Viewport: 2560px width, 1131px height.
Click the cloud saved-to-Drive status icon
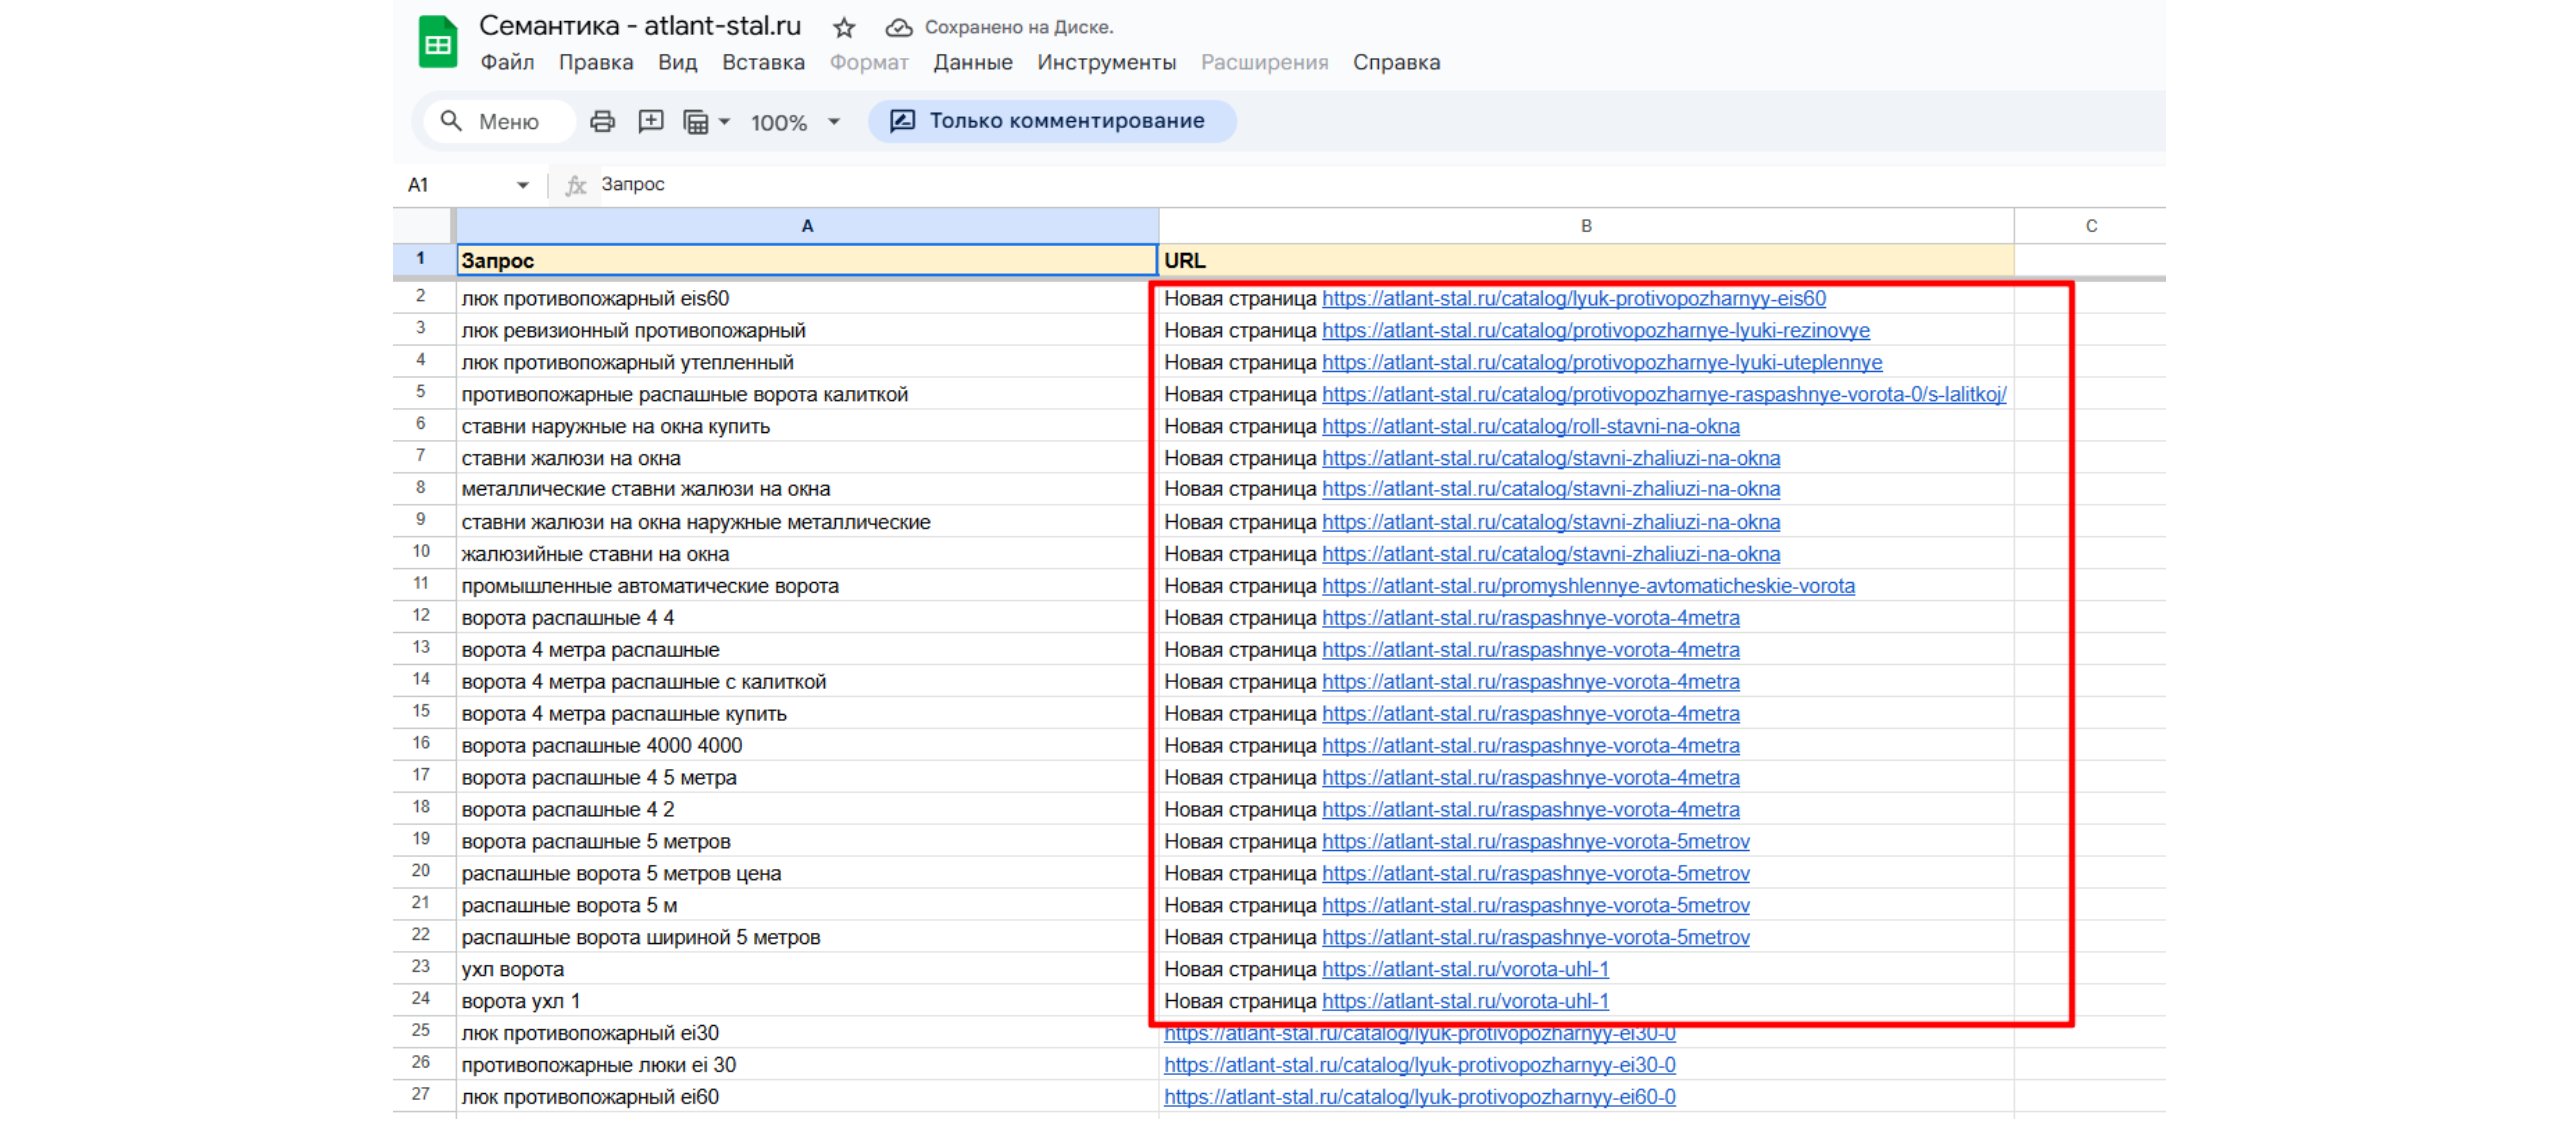coord(898,28)
